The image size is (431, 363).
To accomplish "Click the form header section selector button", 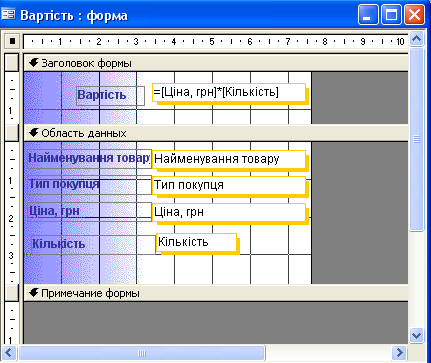I will click(x=12, y=62).
